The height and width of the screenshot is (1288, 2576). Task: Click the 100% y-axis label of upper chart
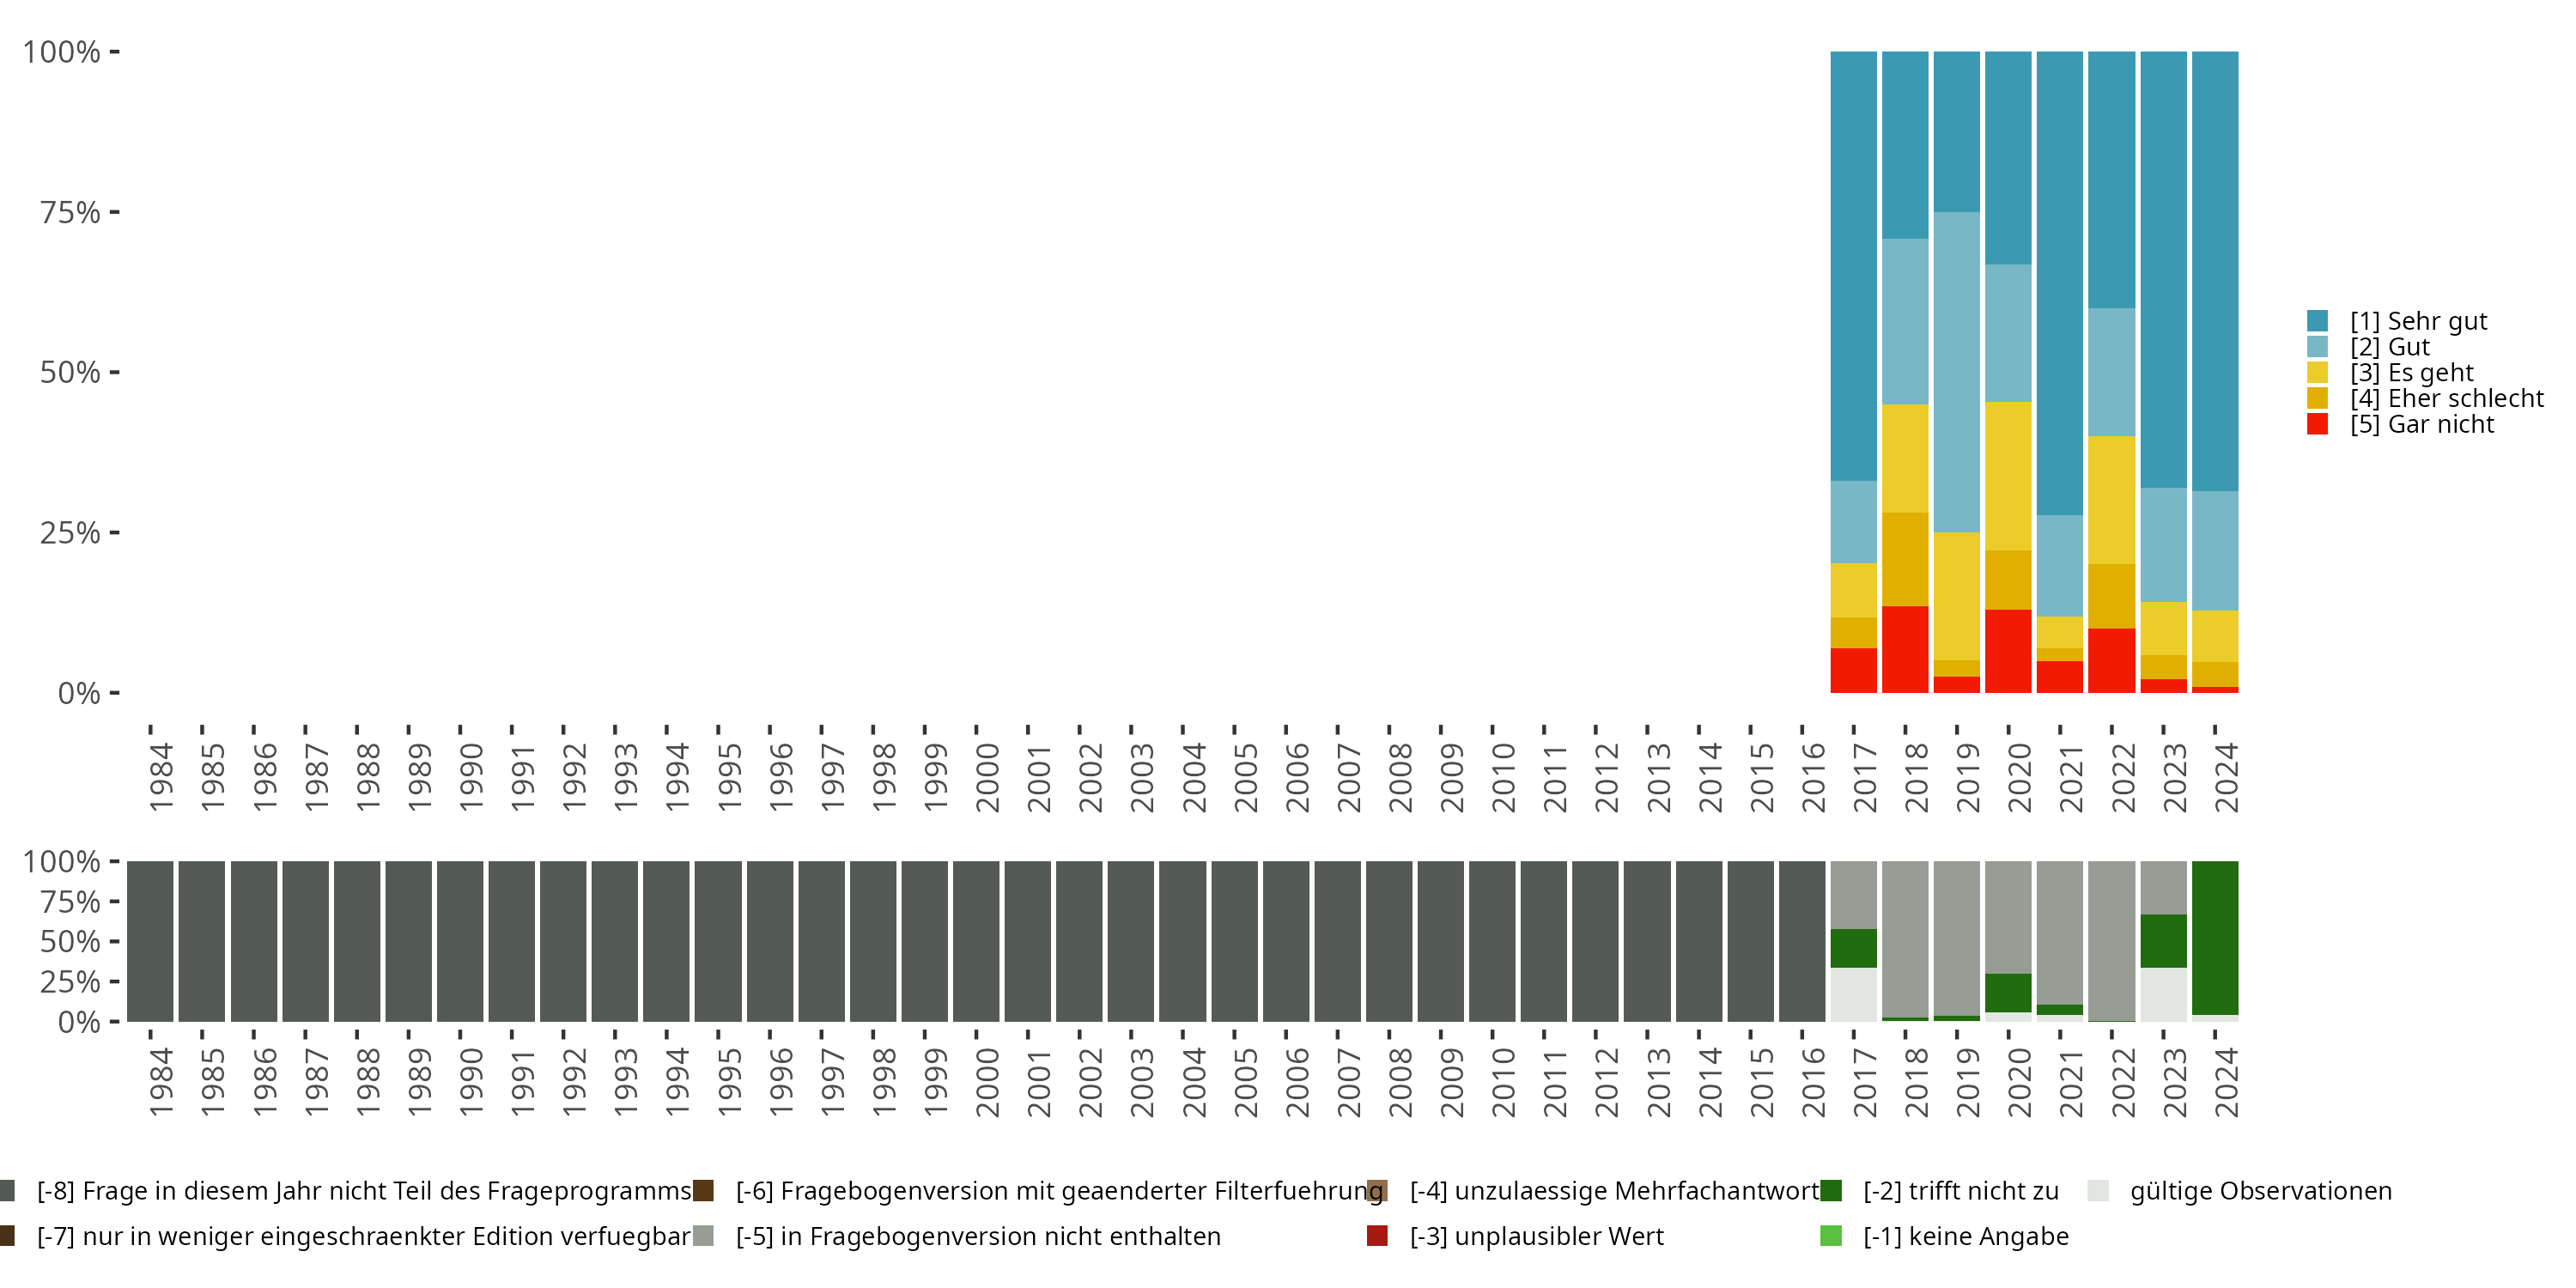pos(61,52)
